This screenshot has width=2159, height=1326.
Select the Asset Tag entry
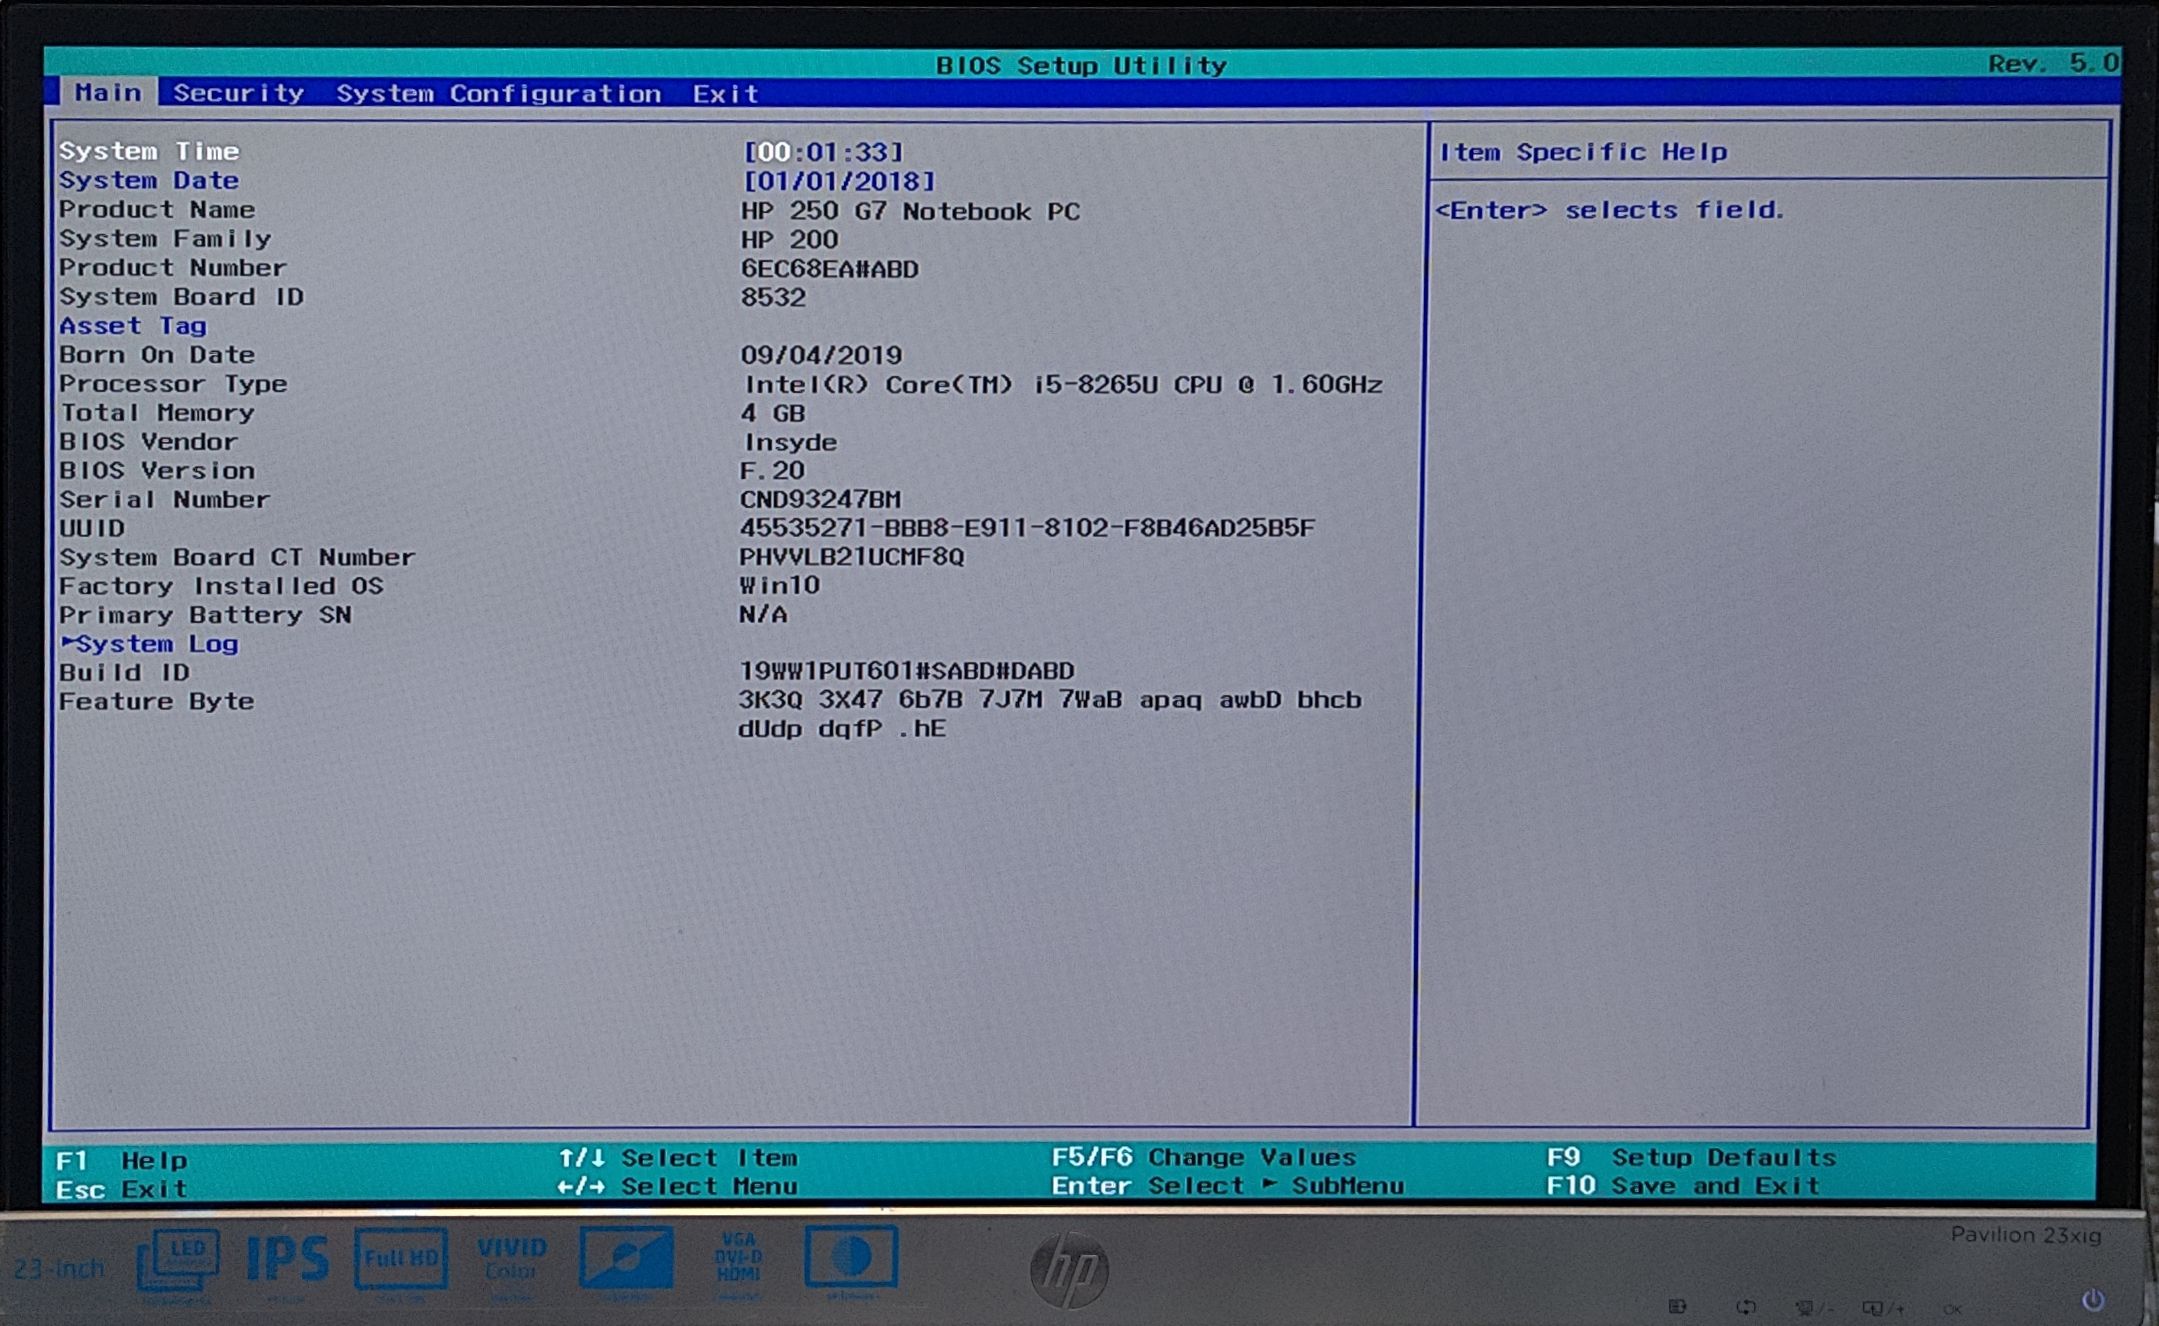(x=133, y=325)
